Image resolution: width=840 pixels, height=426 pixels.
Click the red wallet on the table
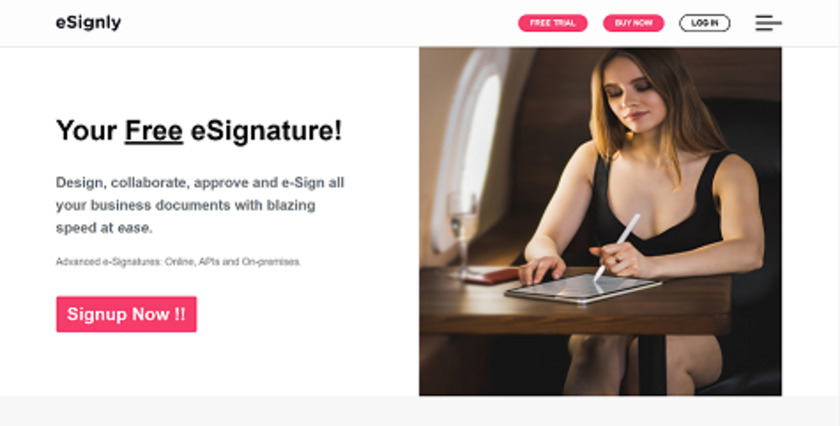click(490, 275)
